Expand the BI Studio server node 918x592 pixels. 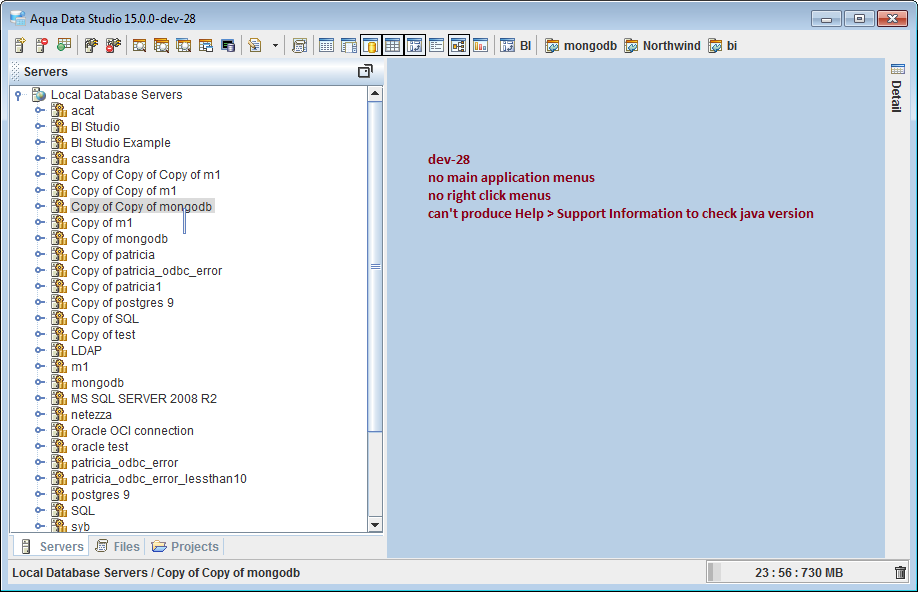pyautogui.click(x=40, y=126)
